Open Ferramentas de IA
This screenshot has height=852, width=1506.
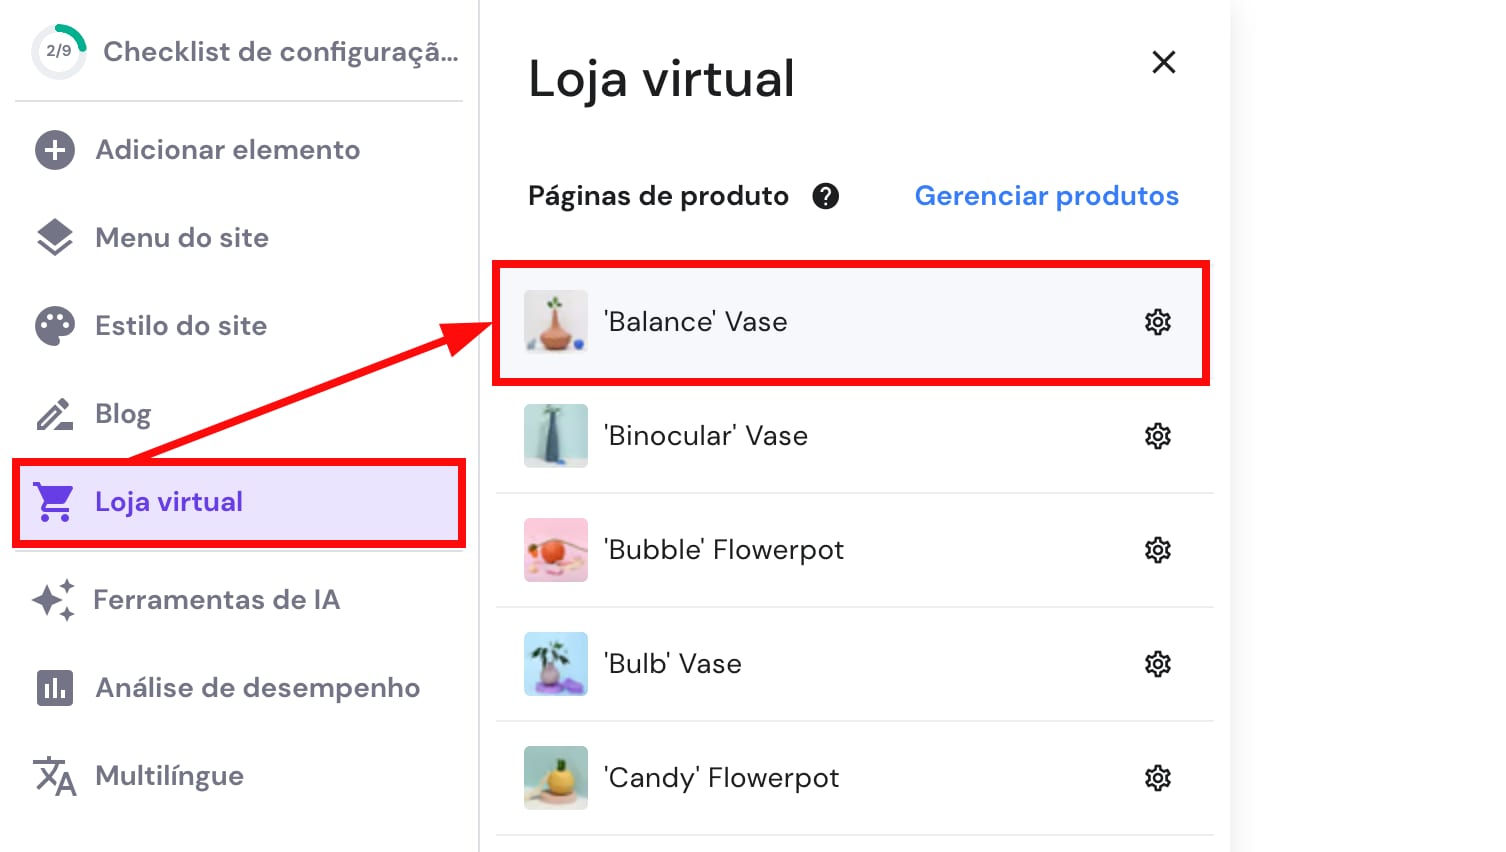tap(217, 599)
